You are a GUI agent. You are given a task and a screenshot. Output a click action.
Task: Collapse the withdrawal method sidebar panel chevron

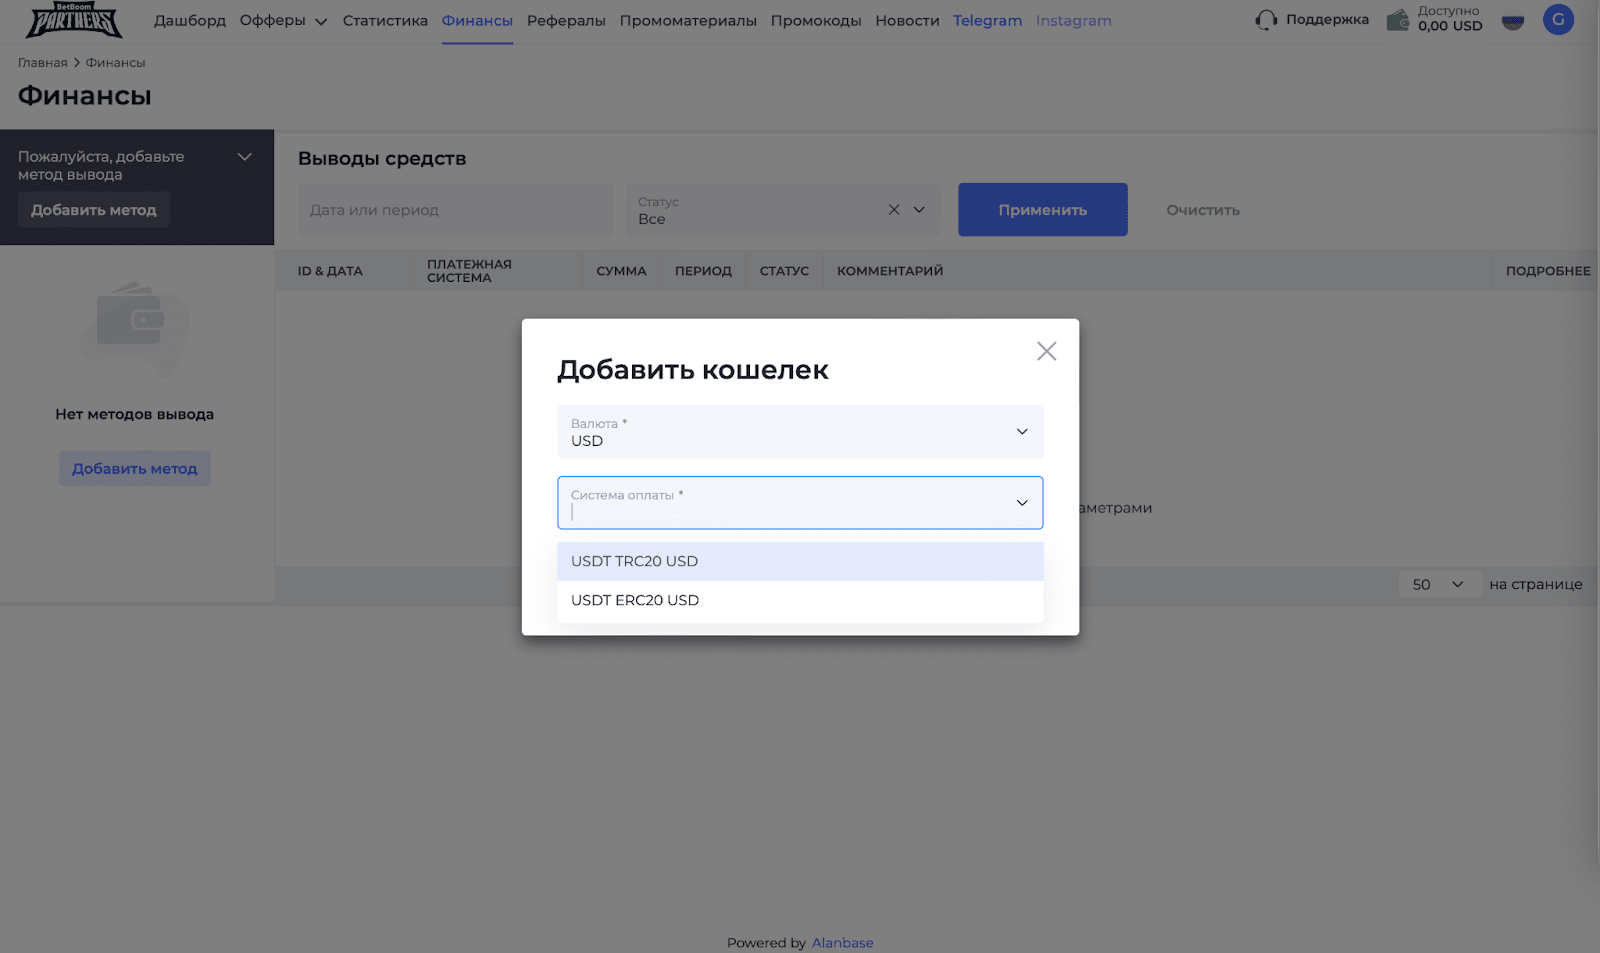click(x=245, y=156)
